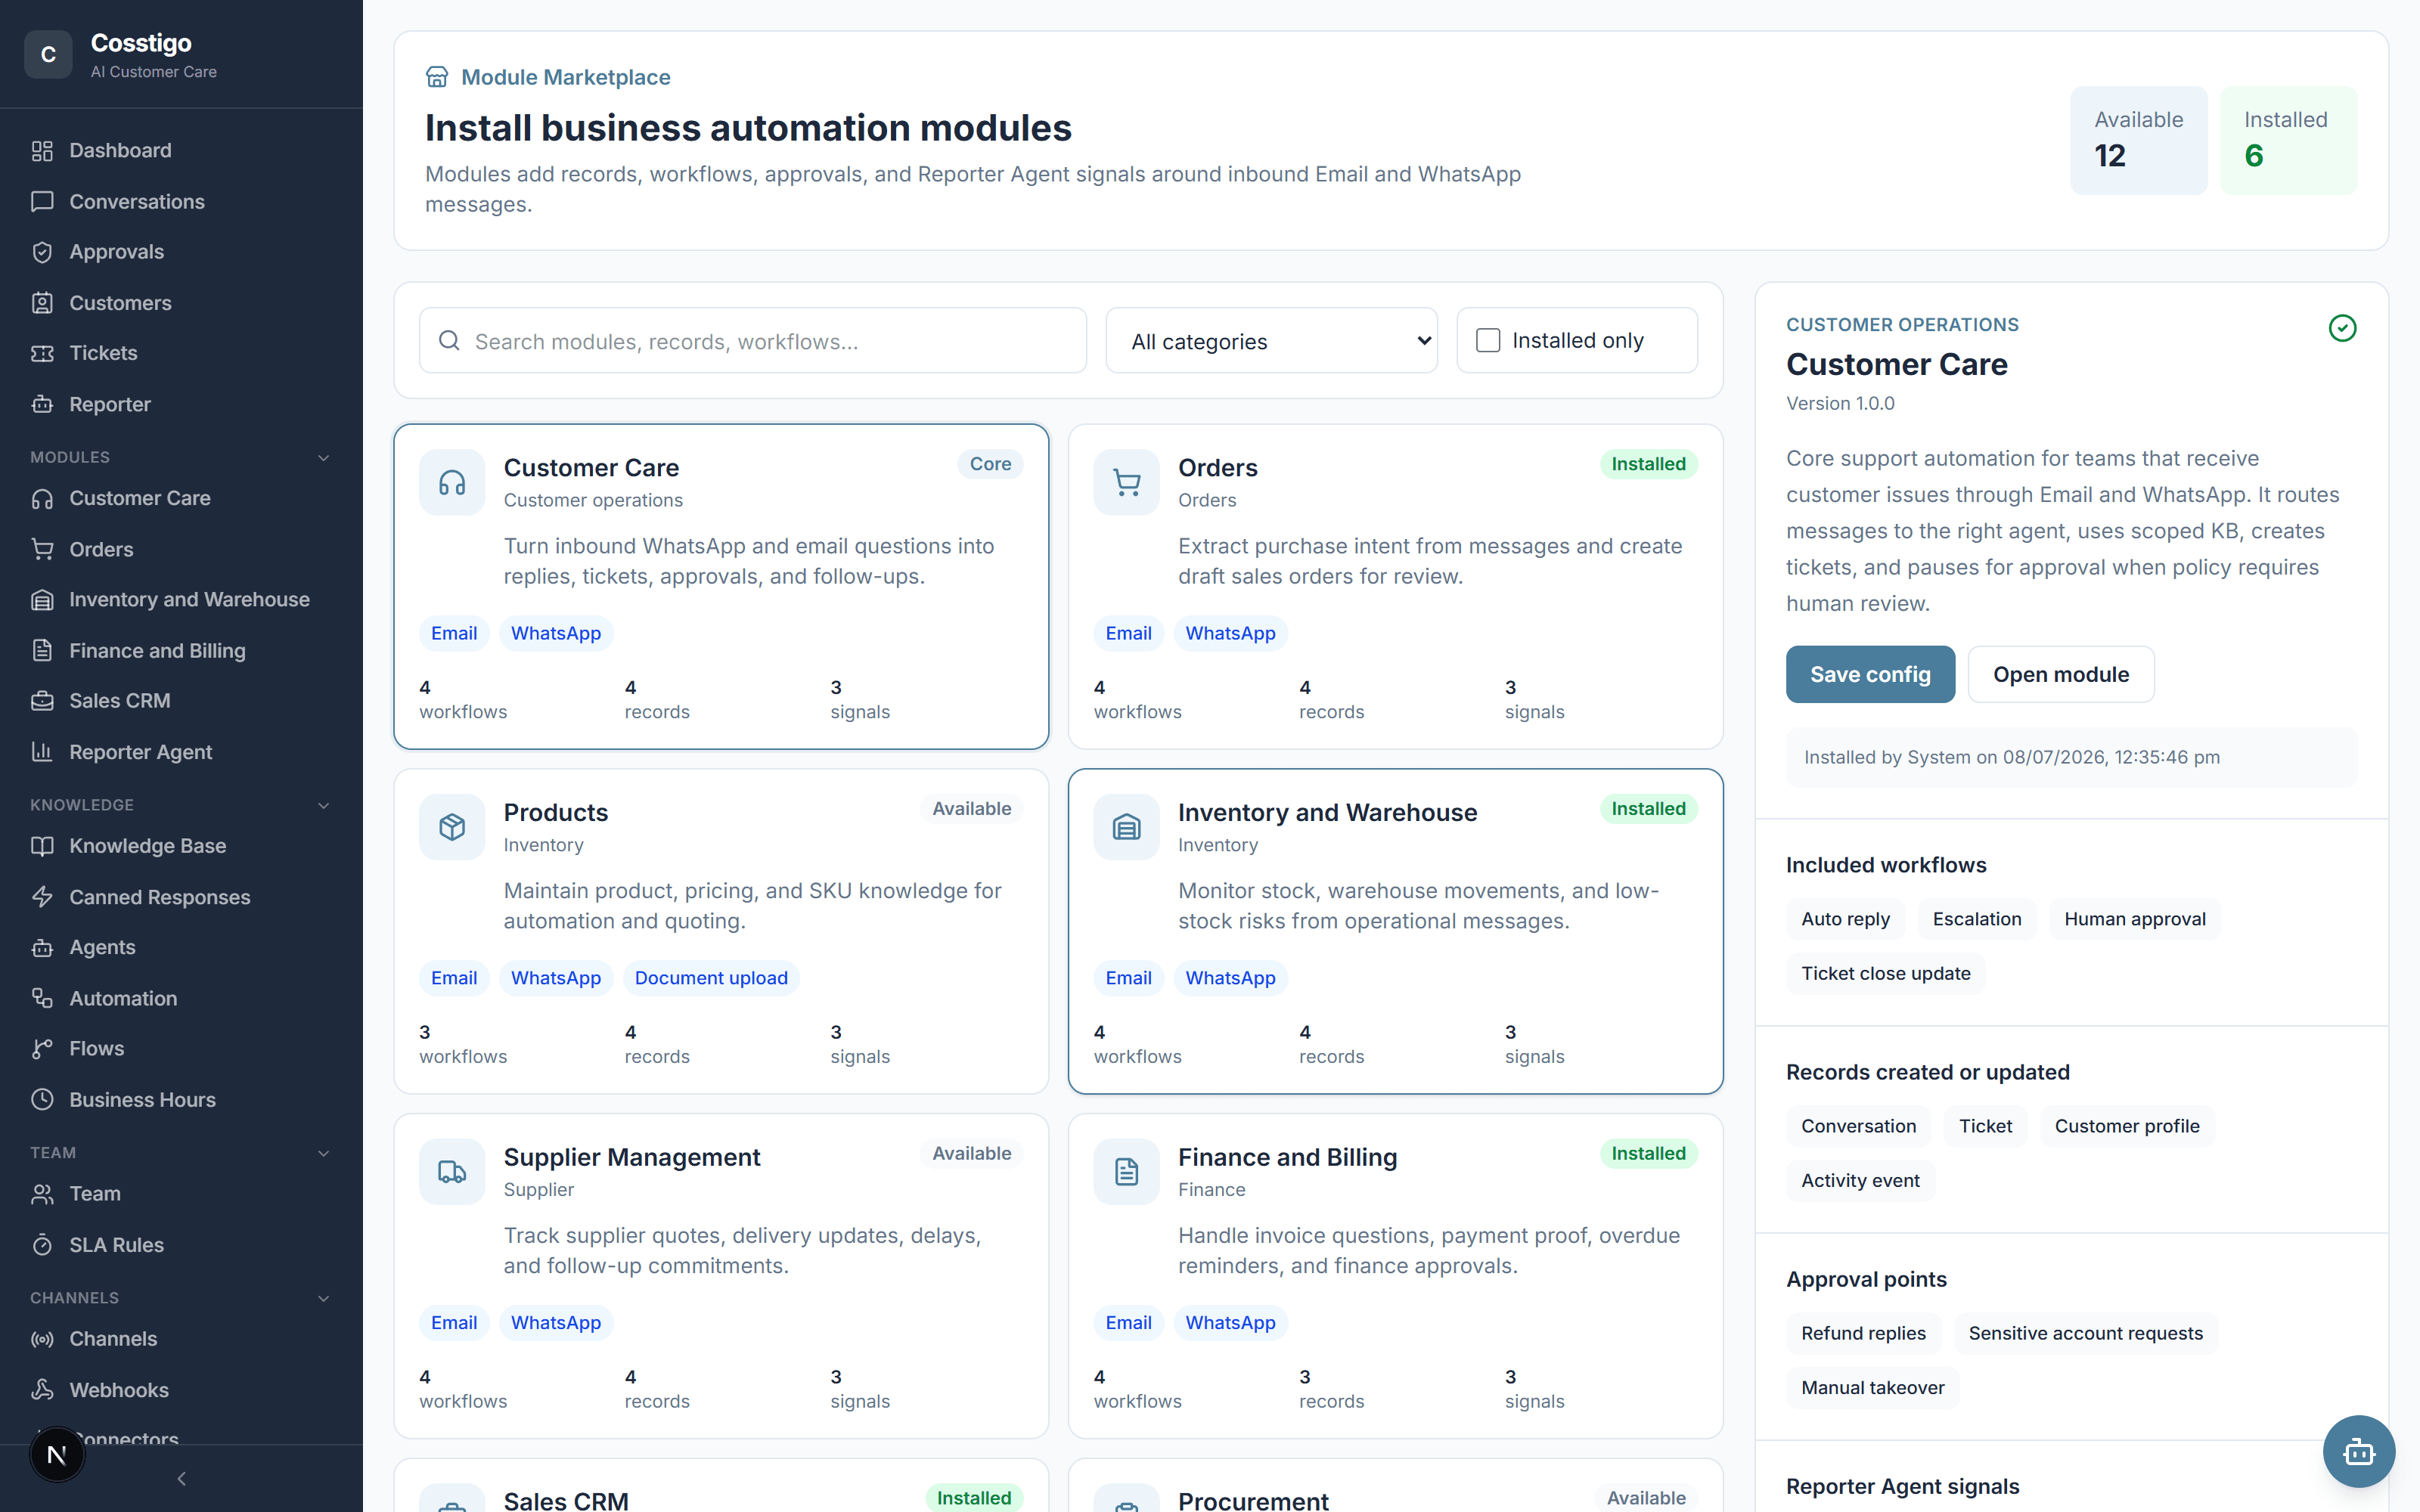
Task: Click the Automation icon in sidebar
Action: [x=42, y=998]
